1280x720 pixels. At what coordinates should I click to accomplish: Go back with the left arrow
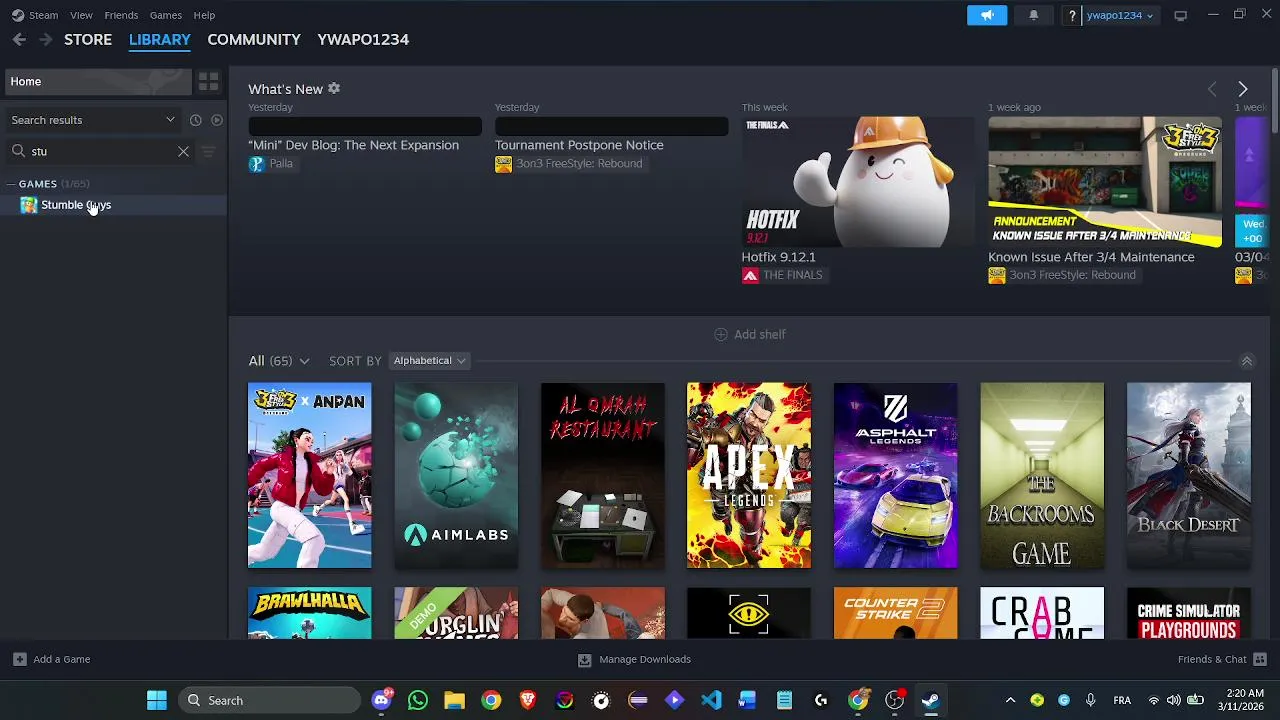(x=19, y=39)
